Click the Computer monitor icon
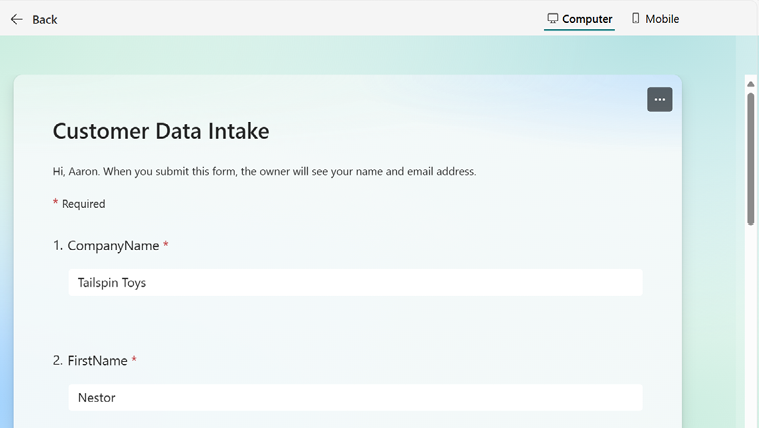The image size is (759, 428). (x=552, y=18)
